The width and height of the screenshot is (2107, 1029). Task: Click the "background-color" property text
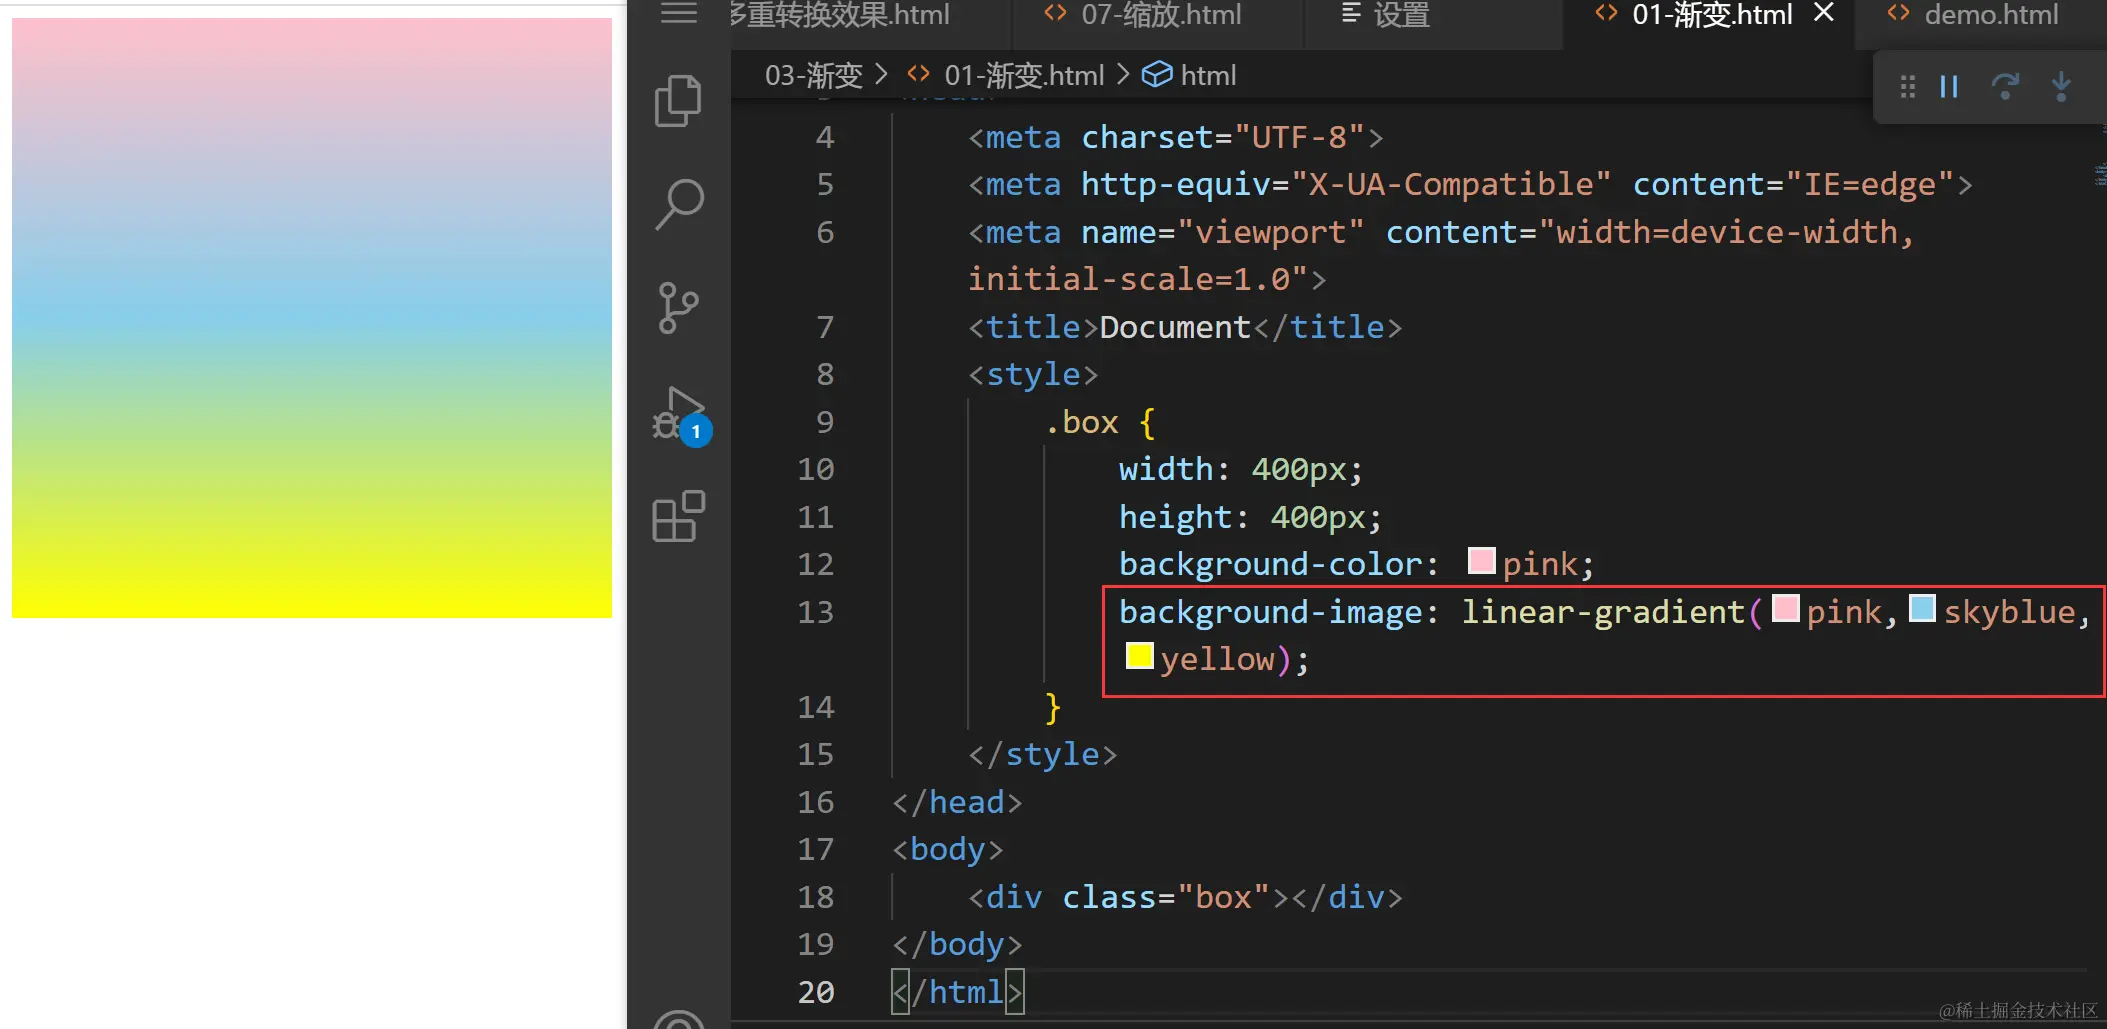click(1270, 564)
